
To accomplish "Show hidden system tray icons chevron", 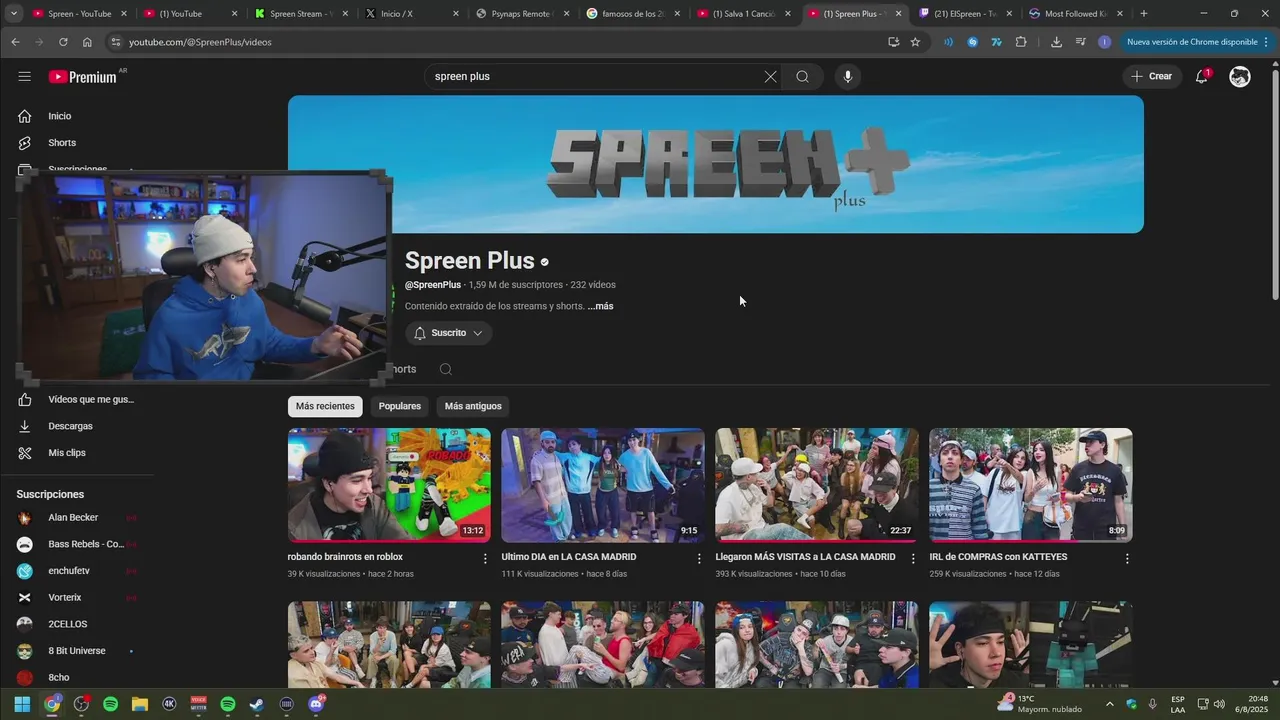I will coord(1109,704).
